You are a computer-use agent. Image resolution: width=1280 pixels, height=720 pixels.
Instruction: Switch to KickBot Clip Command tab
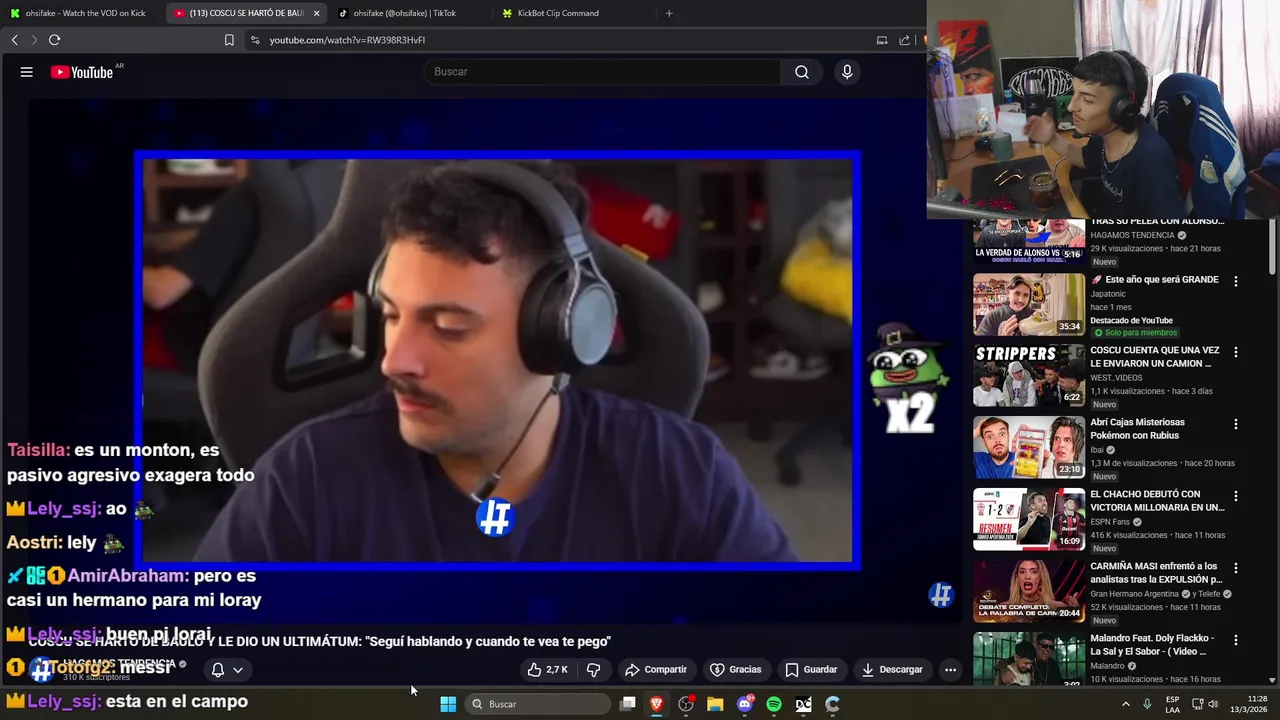pos(571,13)
